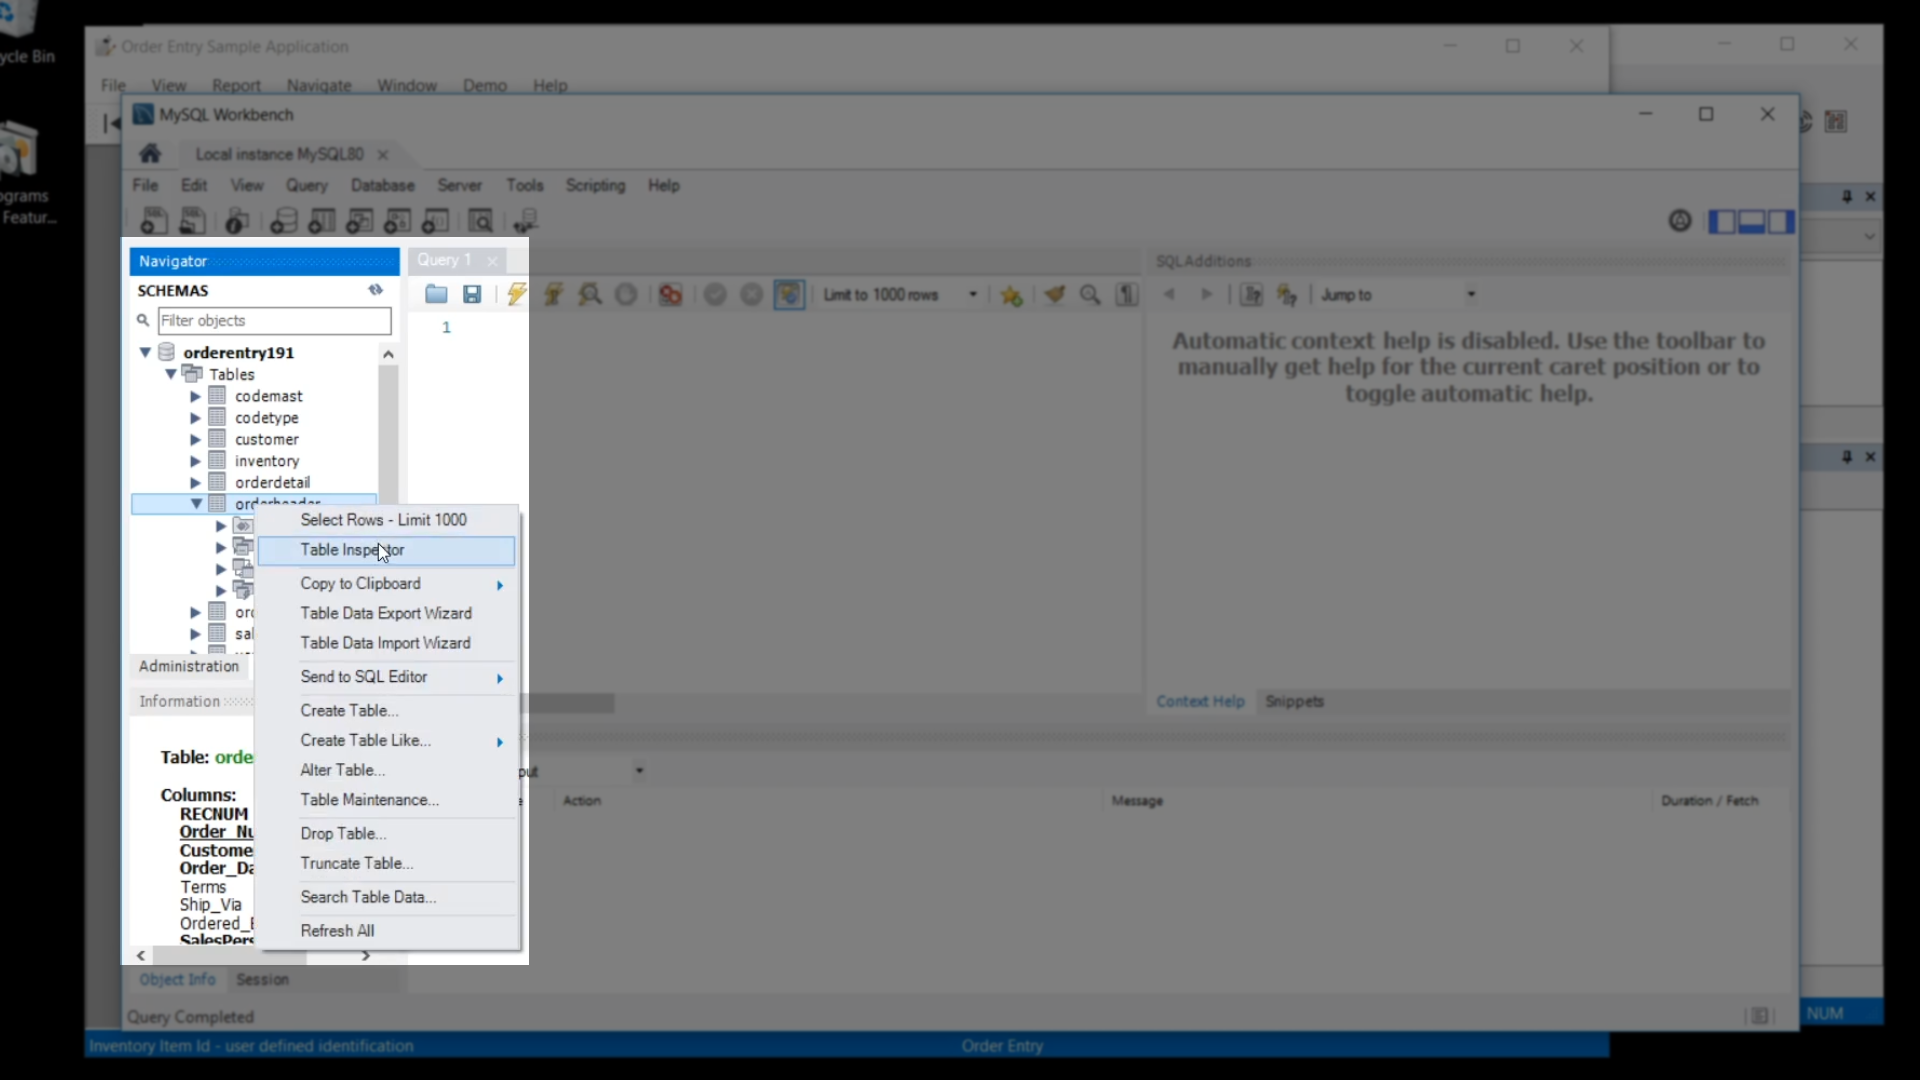
Task: Expand the customer table node
Action: click(x=196, y=440)
